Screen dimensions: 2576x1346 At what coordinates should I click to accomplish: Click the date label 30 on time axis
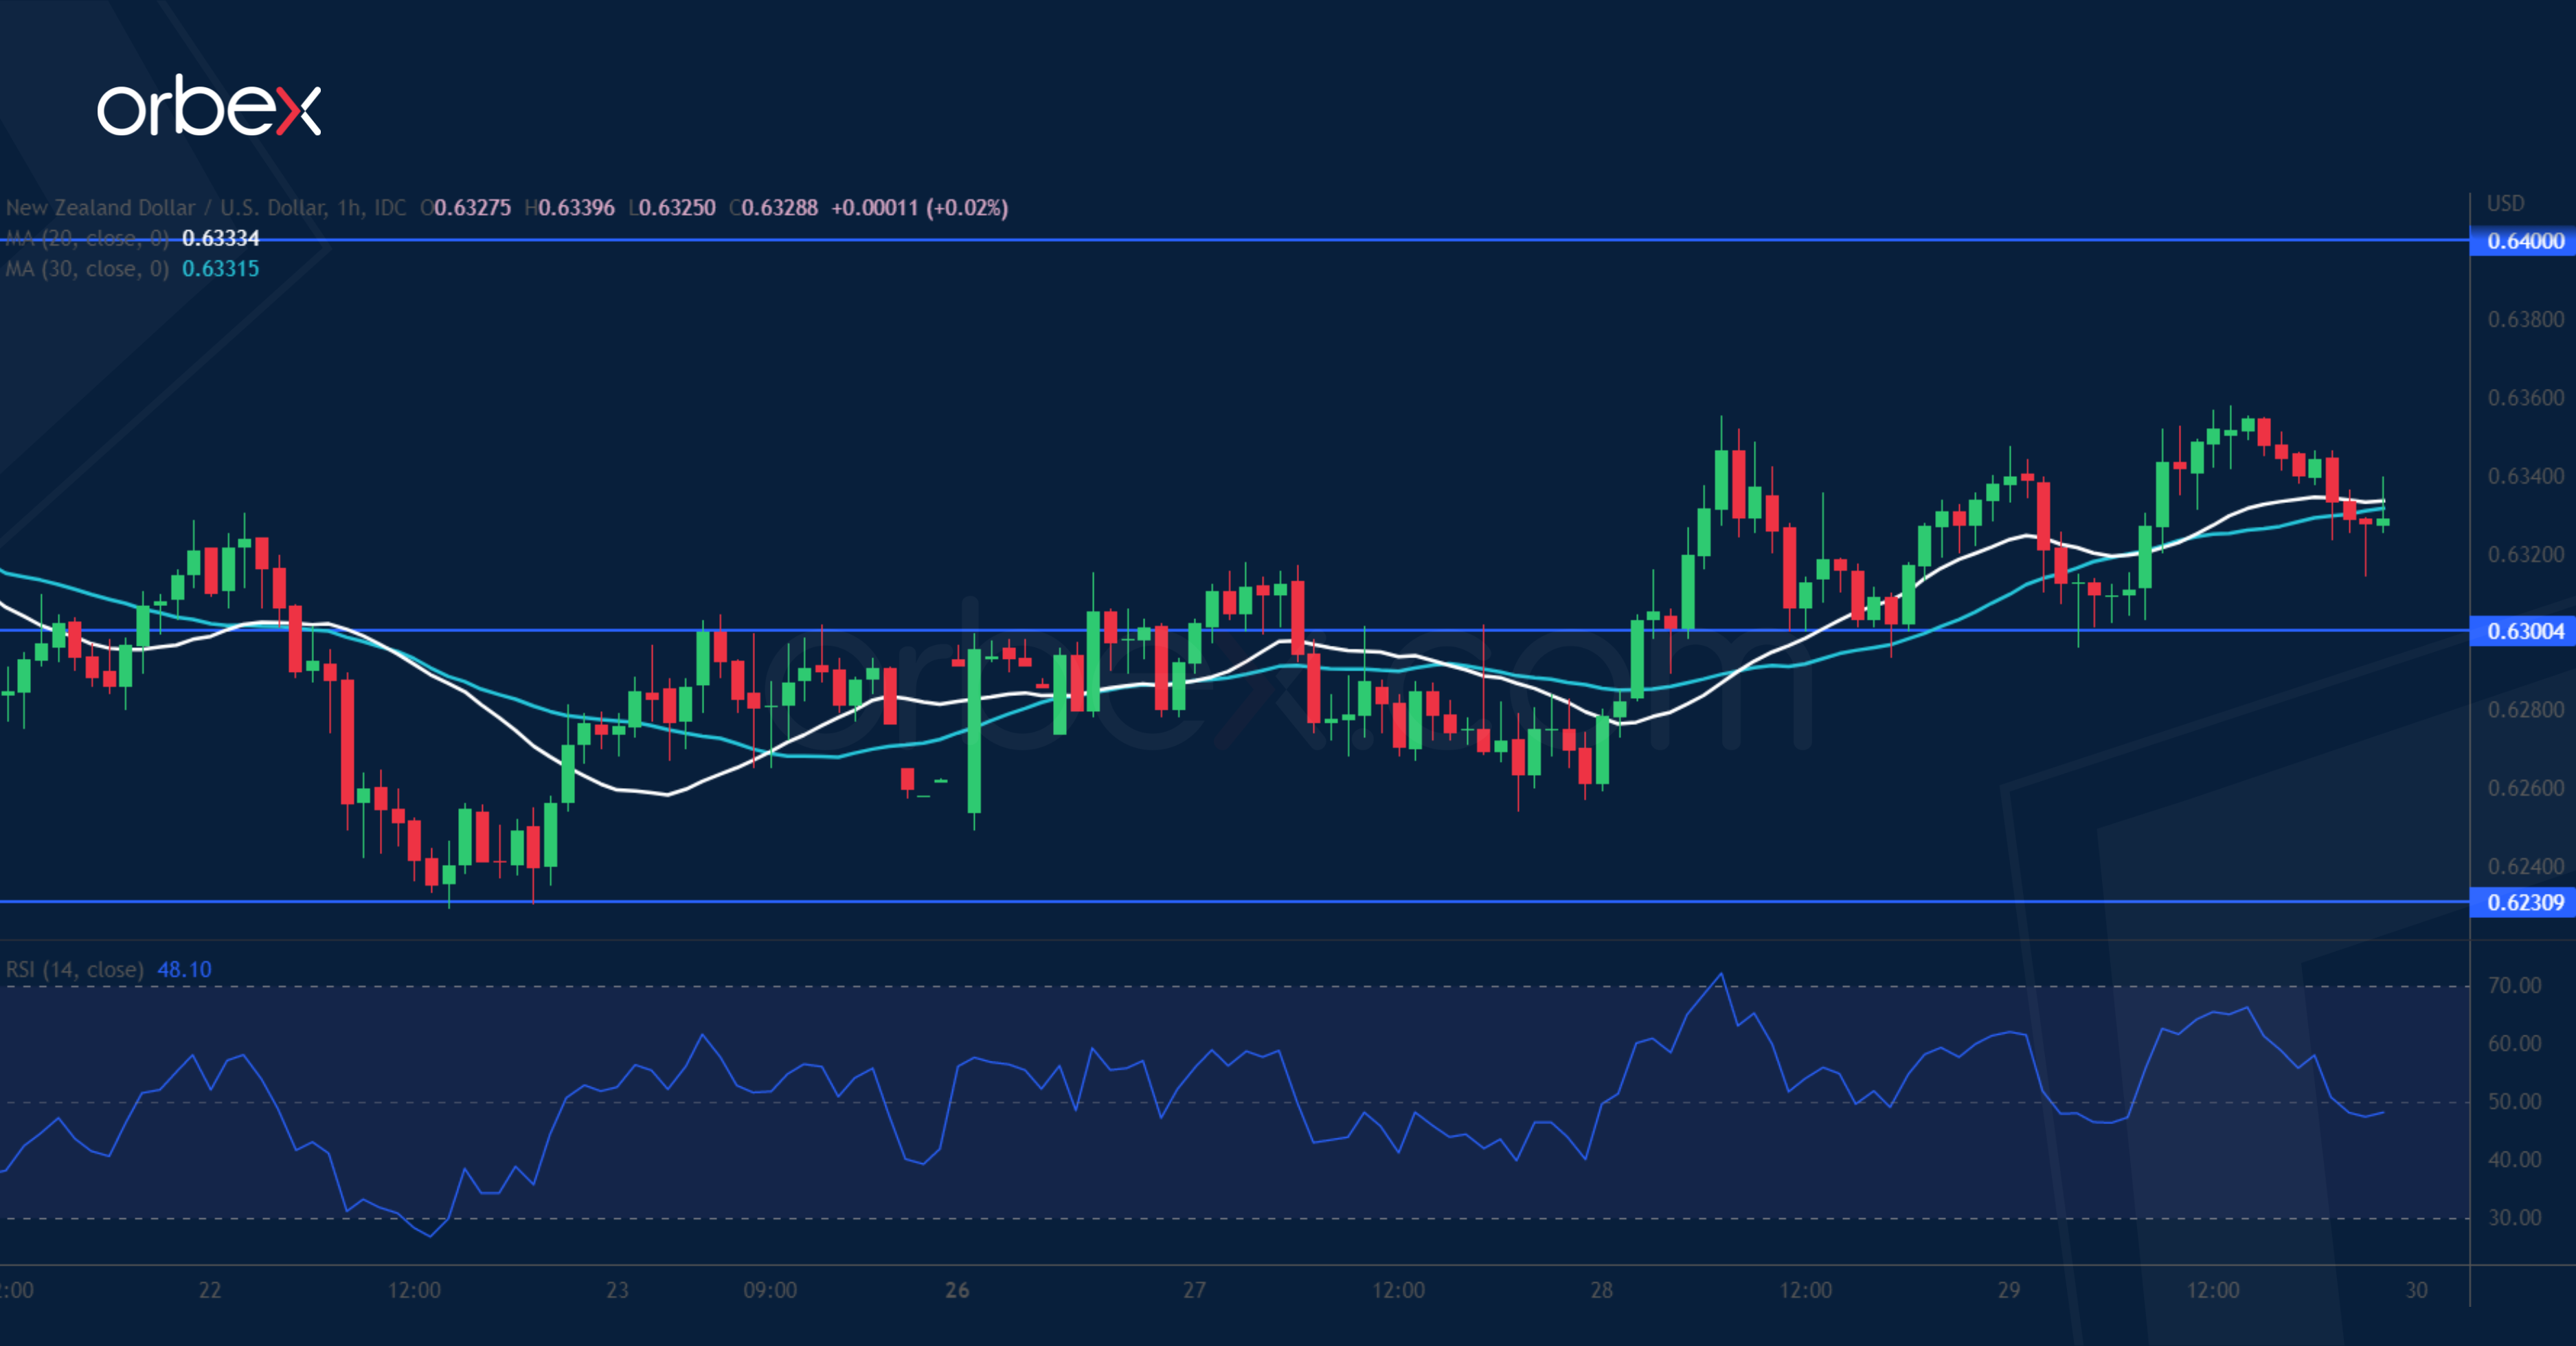(x=2416, y=1290)
